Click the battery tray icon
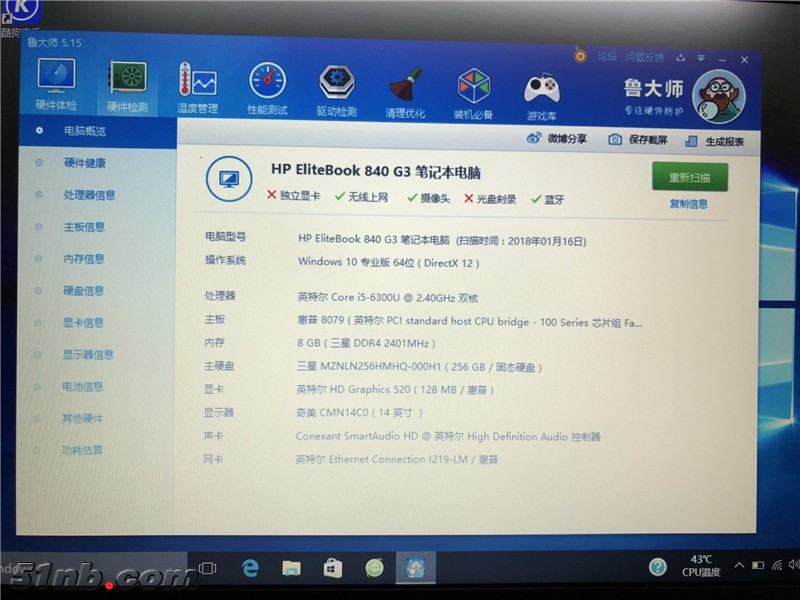This screenshot has width=800, height=600. tap(758, 565)
